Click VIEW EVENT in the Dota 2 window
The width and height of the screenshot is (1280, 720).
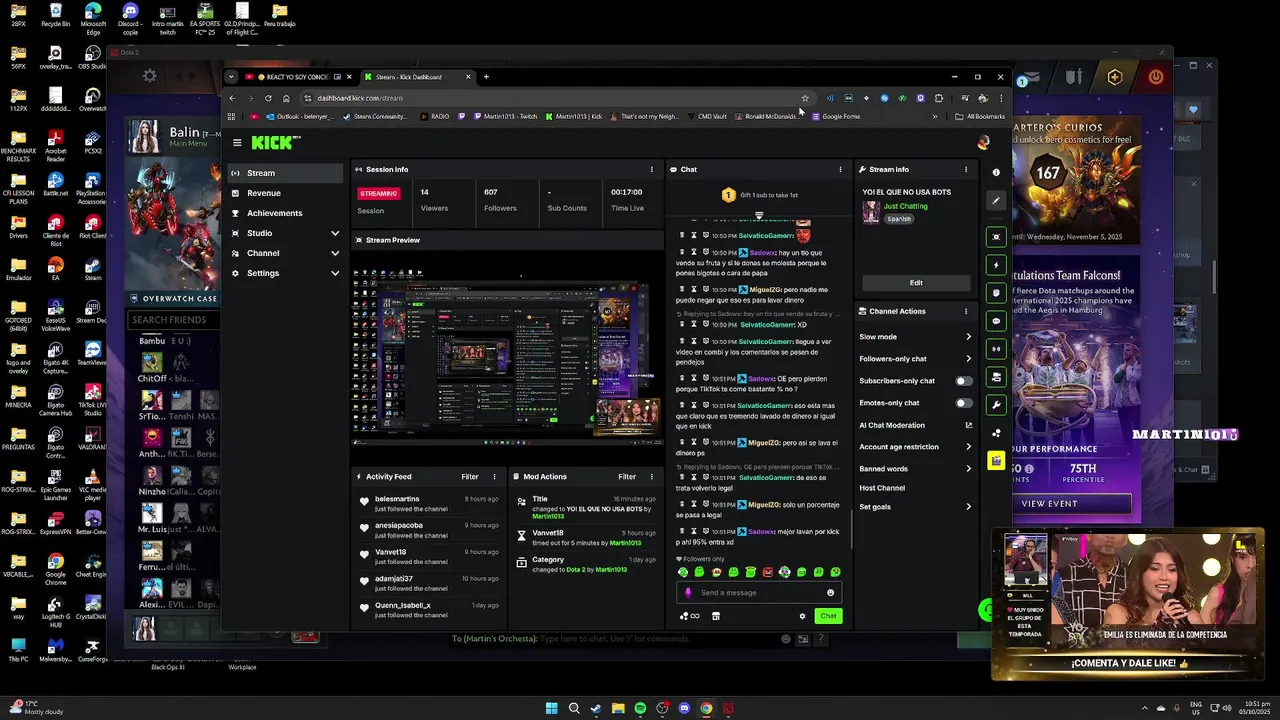coord(1050,504)
